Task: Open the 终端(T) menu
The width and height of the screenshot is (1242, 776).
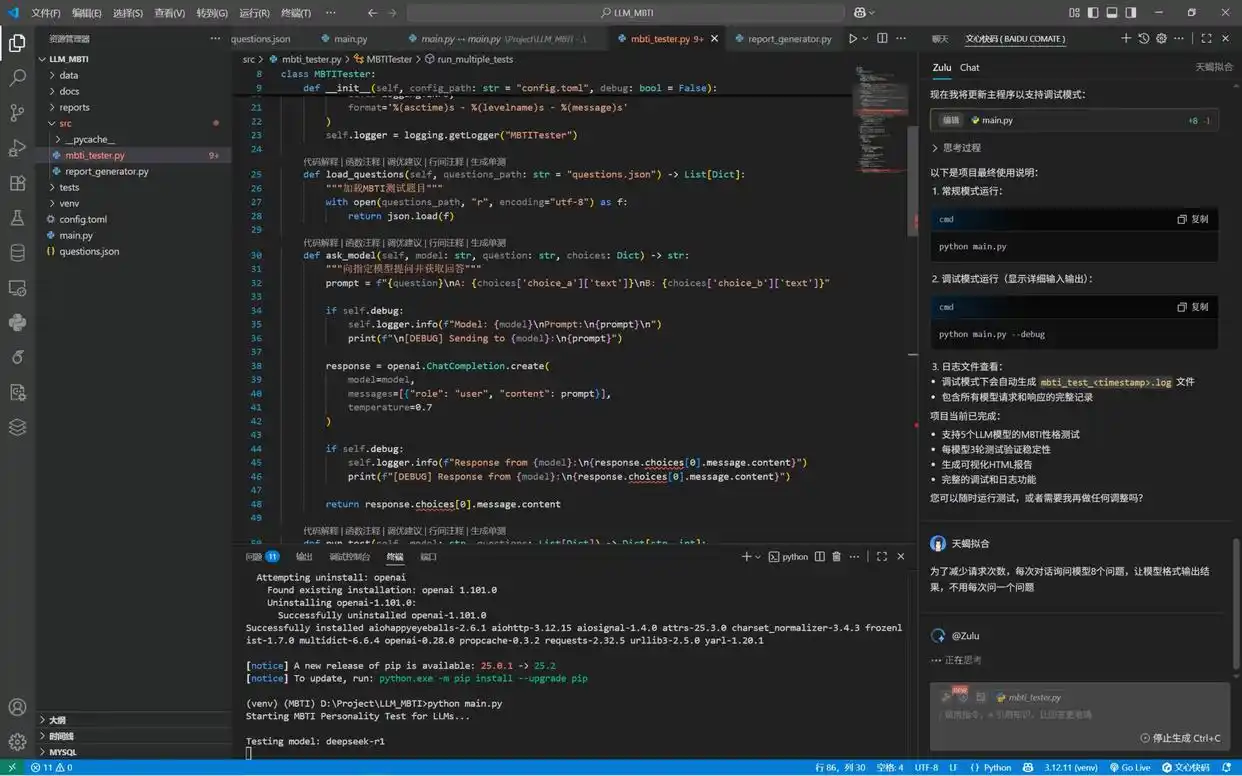Action: (x=294, y=13)
